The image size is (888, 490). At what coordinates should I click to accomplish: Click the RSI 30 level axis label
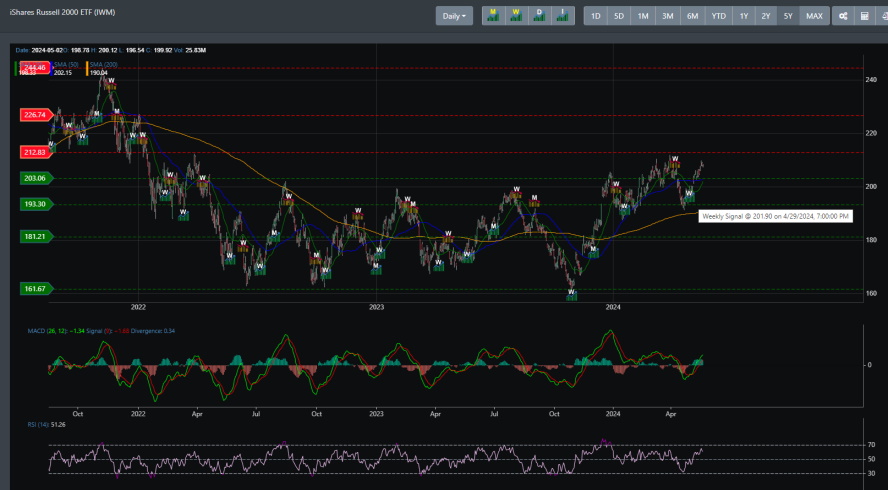coord(871,473)
